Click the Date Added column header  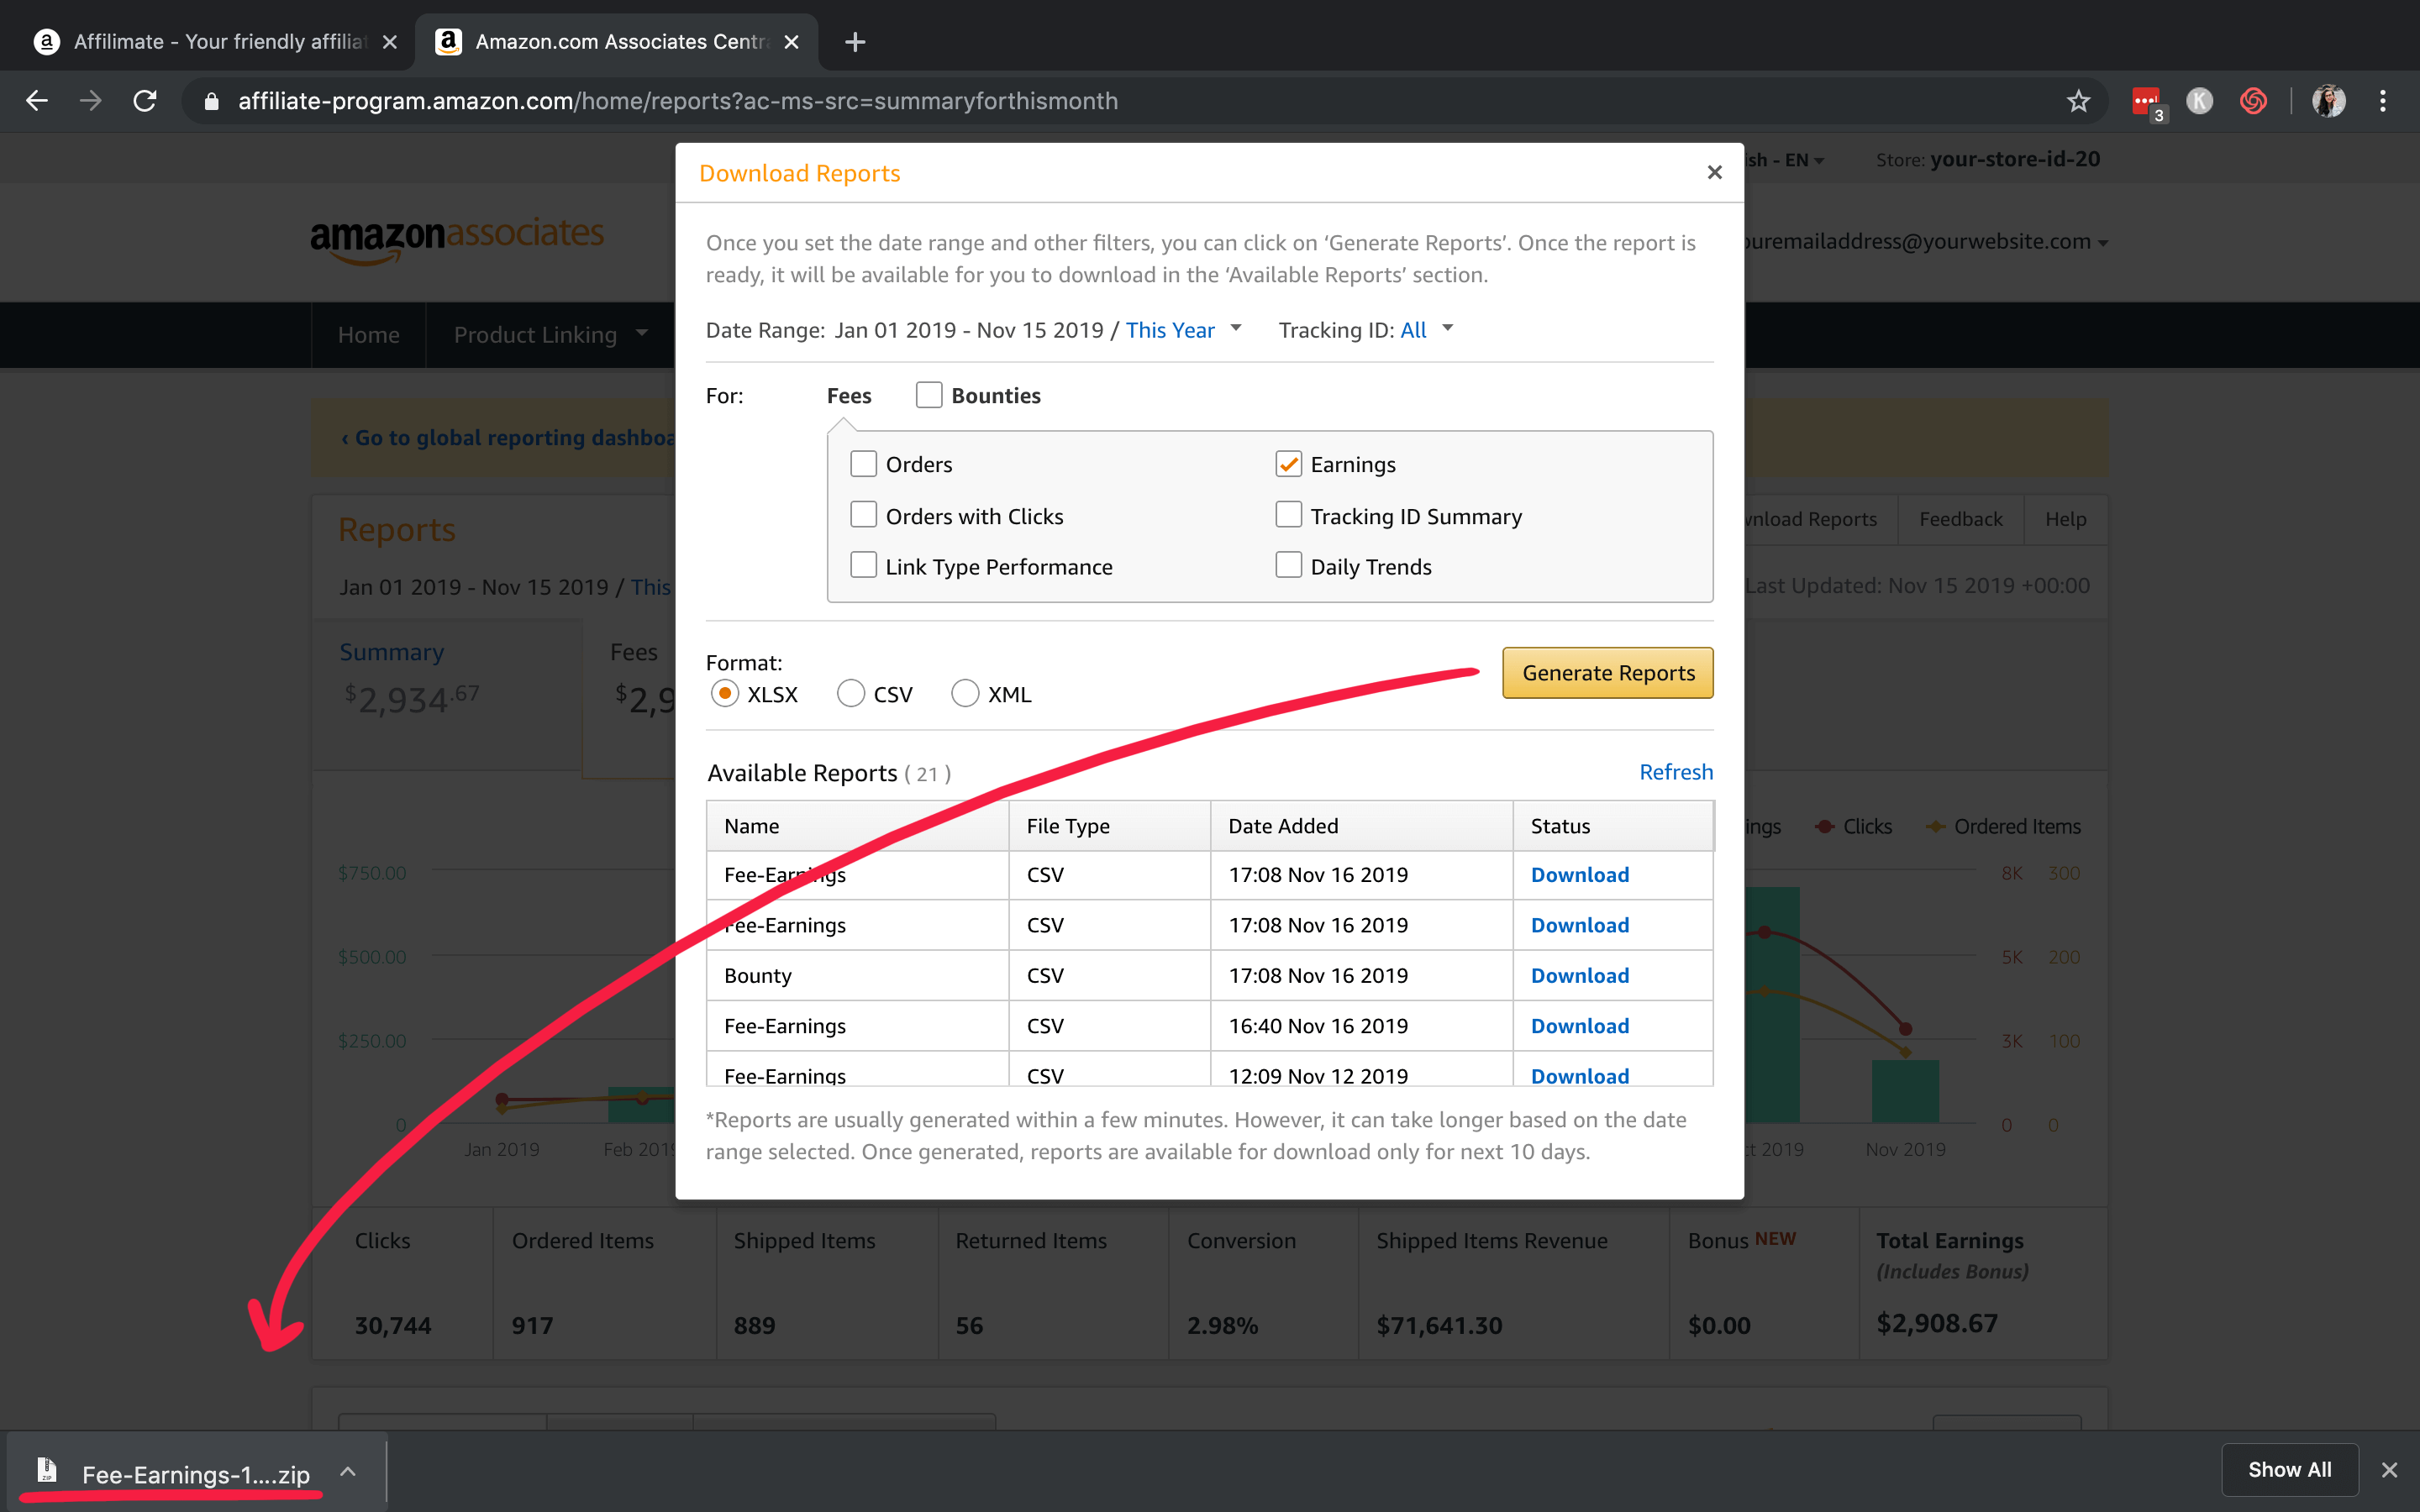pos(1361,826)
